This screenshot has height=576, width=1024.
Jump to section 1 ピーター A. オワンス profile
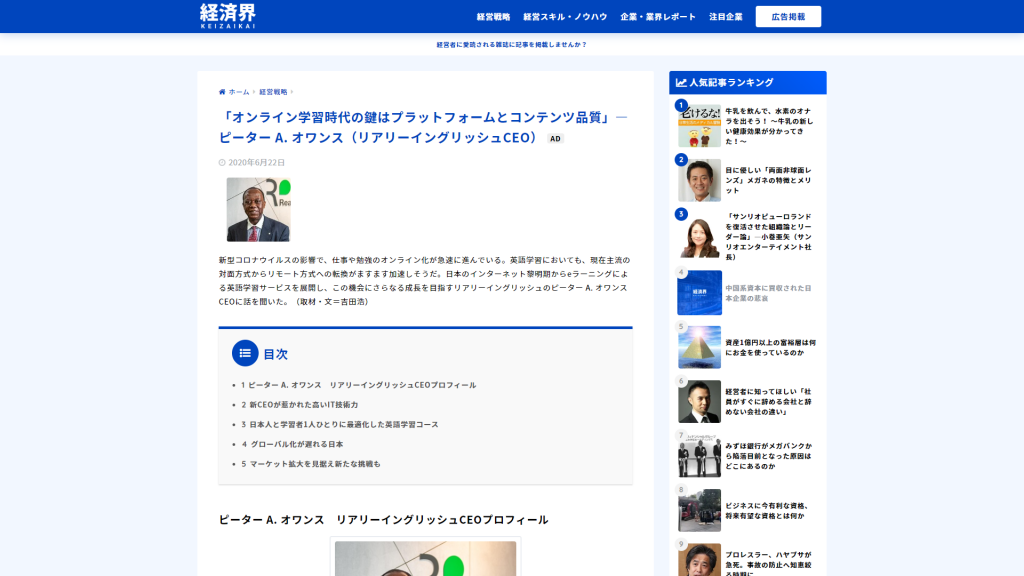pyautogui.click(x=359, y=385)
